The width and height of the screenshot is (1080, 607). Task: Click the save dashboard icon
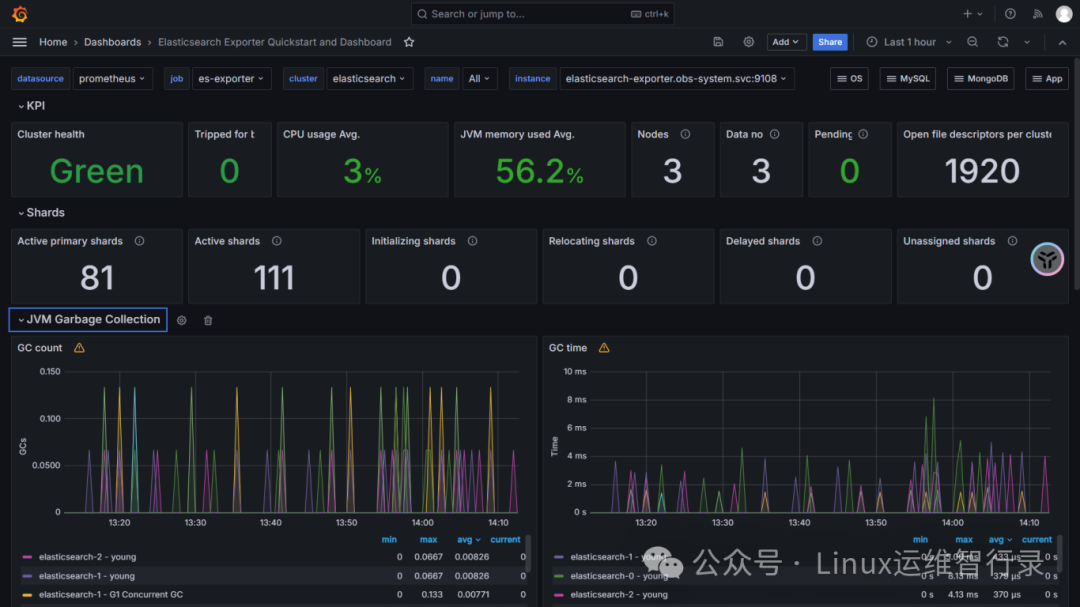click(718, 42)
